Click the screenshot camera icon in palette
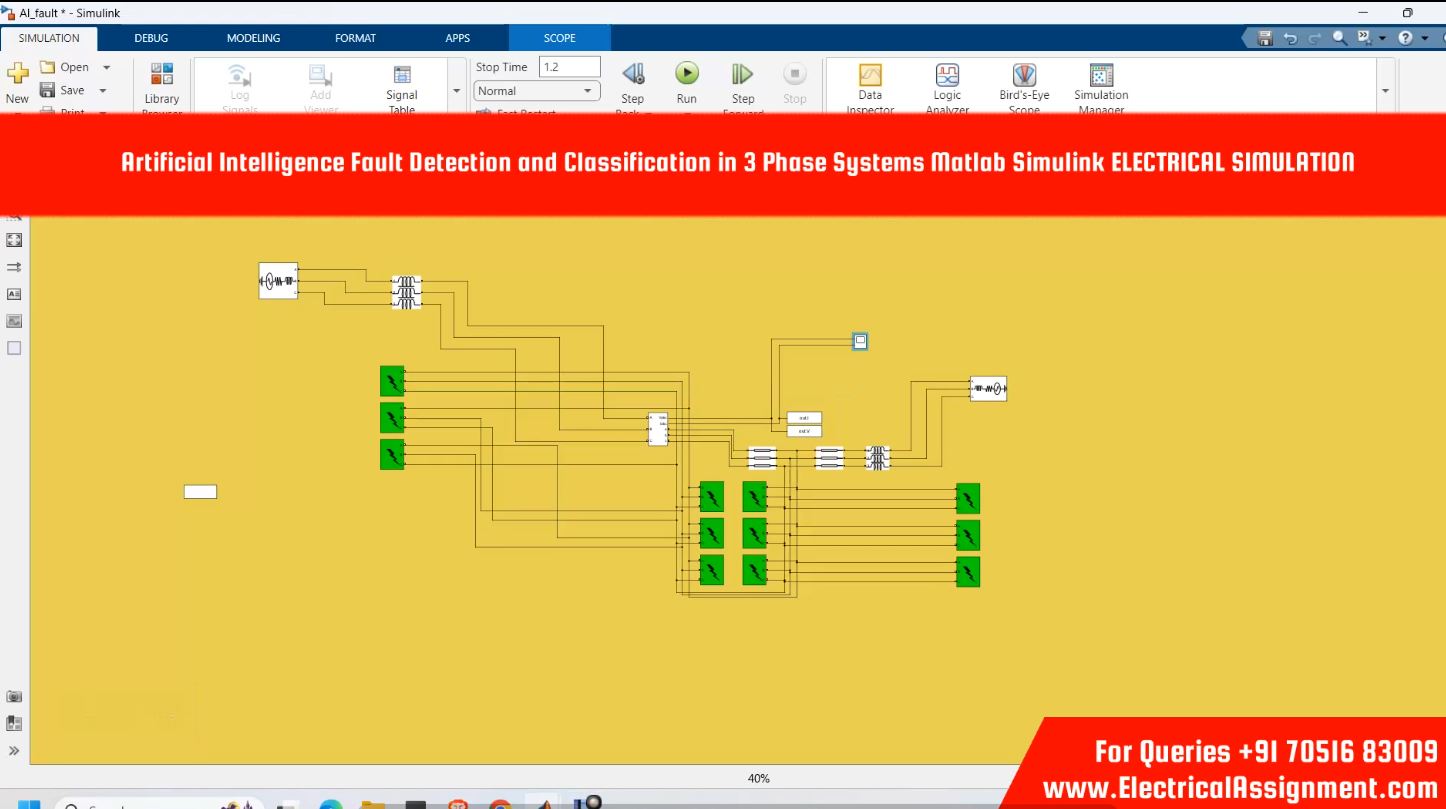 click(14, 696)
